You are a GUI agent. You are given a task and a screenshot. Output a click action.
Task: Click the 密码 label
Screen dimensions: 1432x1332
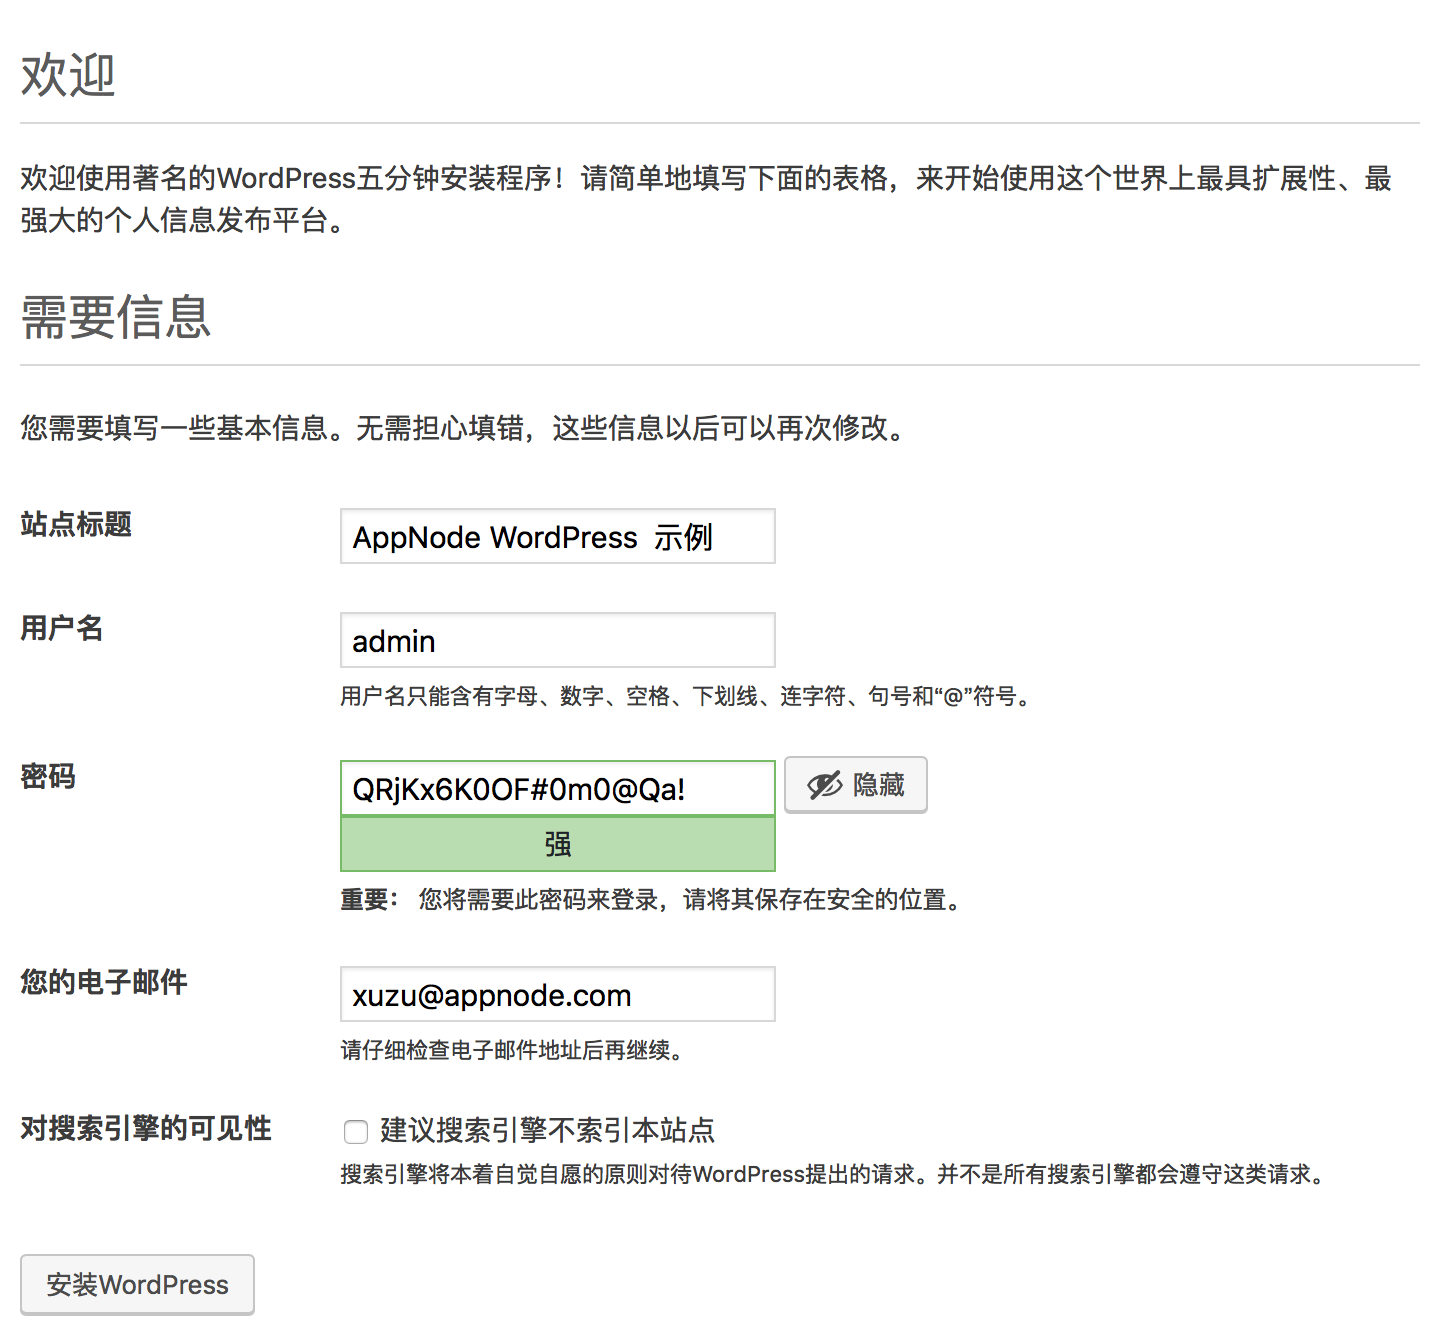pos(48,776)
